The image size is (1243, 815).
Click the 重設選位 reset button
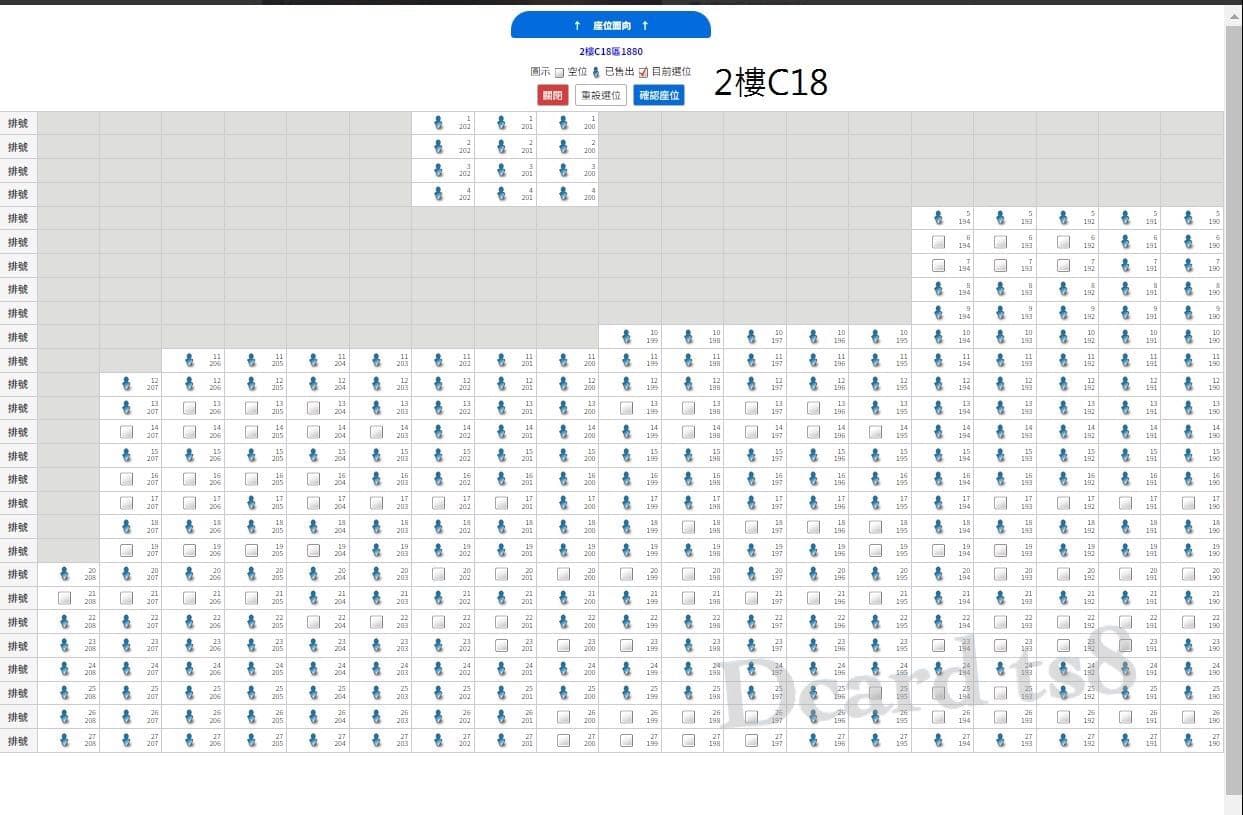point(601,95)
